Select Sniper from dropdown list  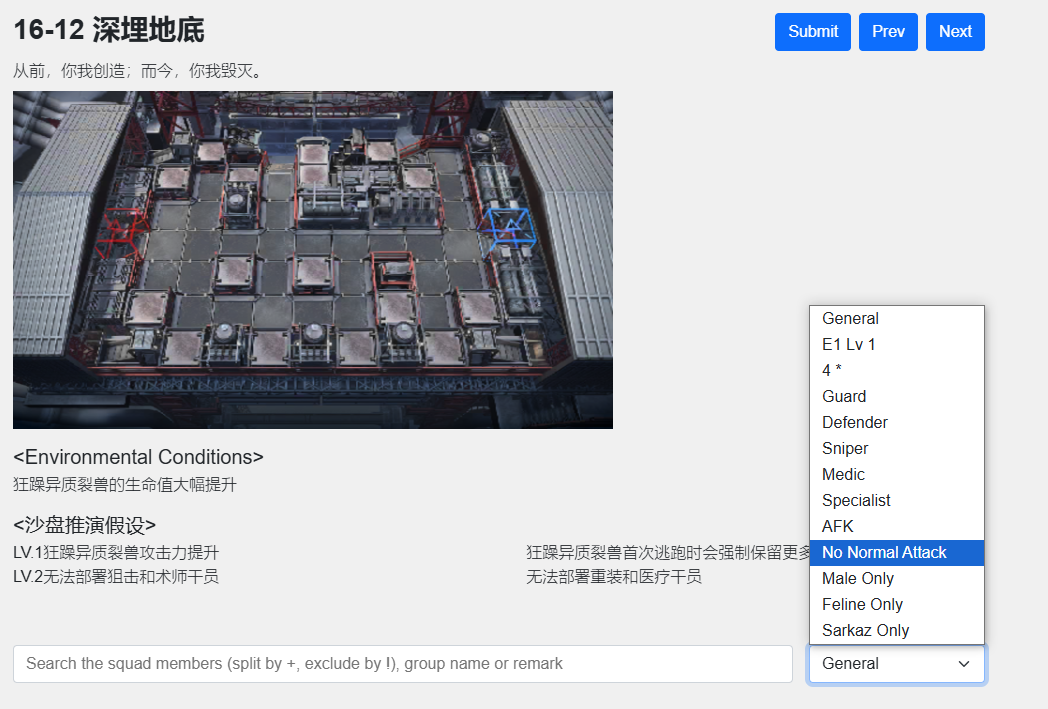896,448
